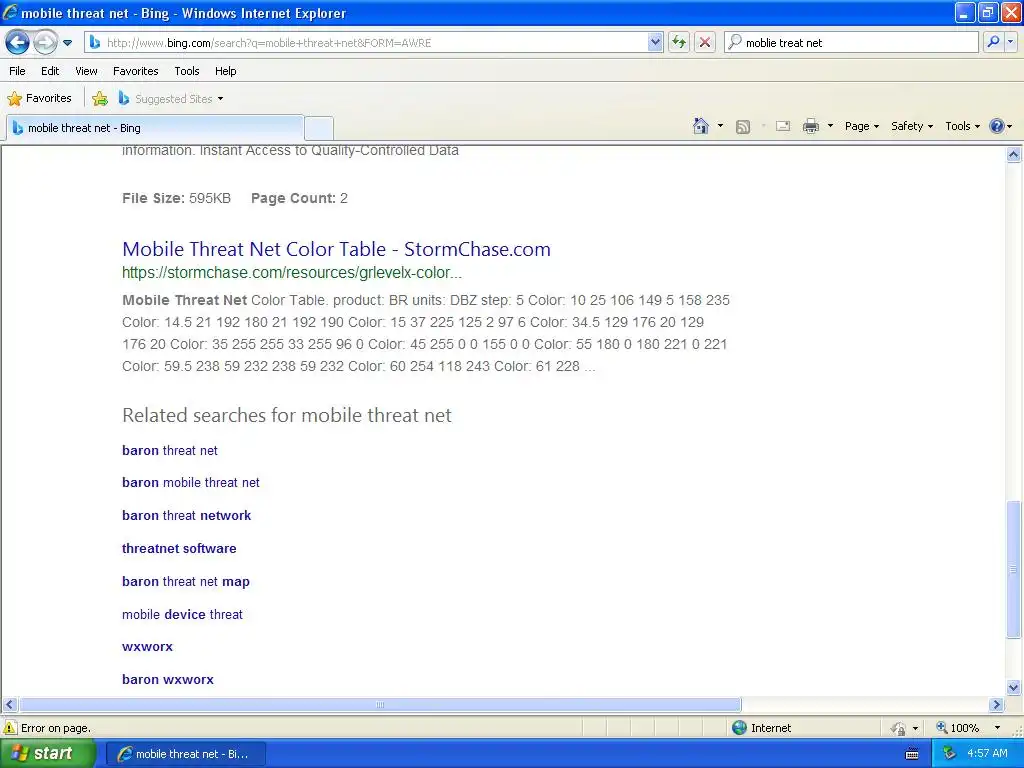
Task: Click the RSS feeds icon
Action: [743, 127]
